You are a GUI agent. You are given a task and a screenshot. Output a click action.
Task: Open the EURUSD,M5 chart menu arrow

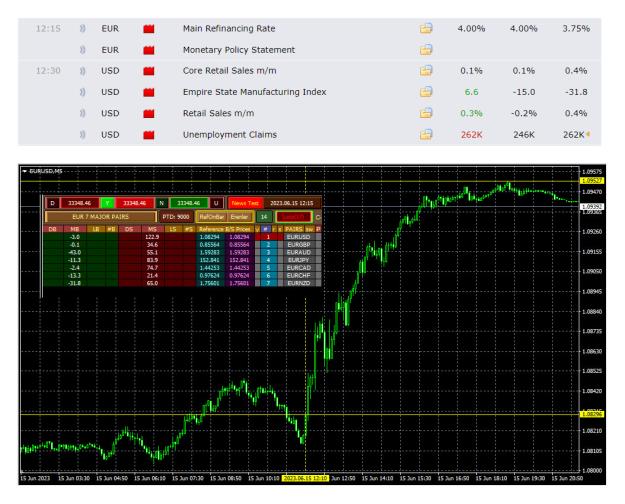[25, 171]
